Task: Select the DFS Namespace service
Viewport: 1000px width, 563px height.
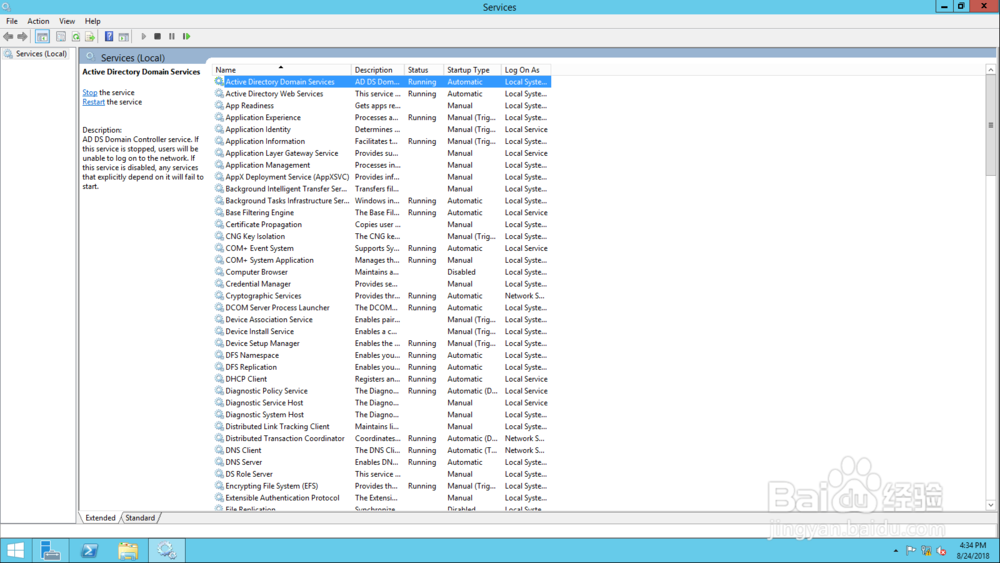Action: click(x=382, y=355)
